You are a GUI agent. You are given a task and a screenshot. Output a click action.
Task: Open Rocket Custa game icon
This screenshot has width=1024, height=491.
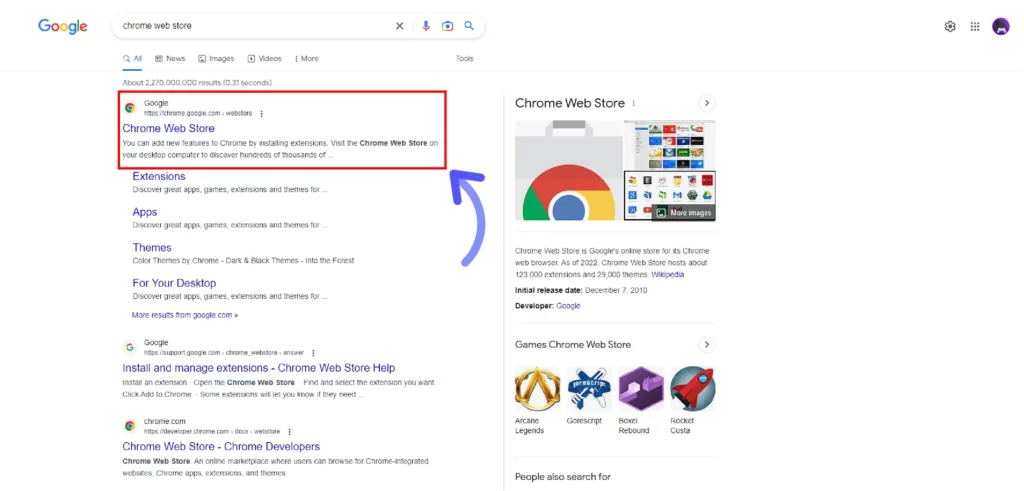[x=692, y=388]
